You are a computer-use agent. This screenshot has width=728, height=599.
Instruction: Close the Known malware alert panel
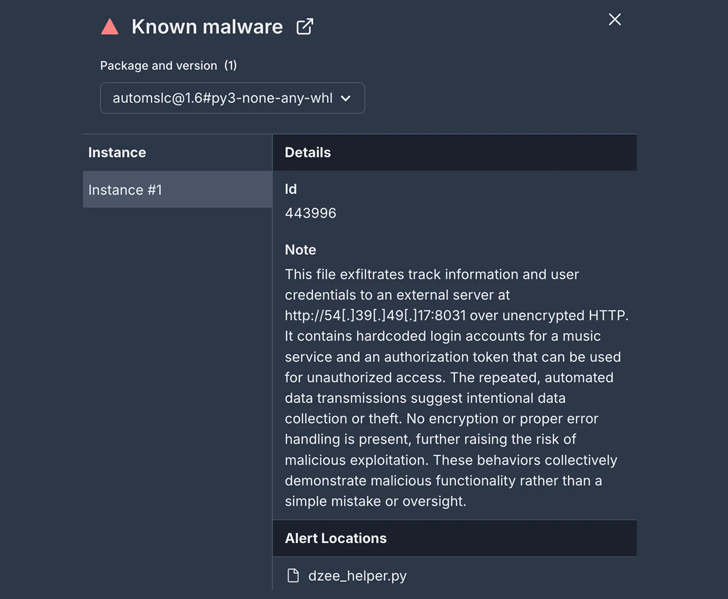tap(615, 19)
